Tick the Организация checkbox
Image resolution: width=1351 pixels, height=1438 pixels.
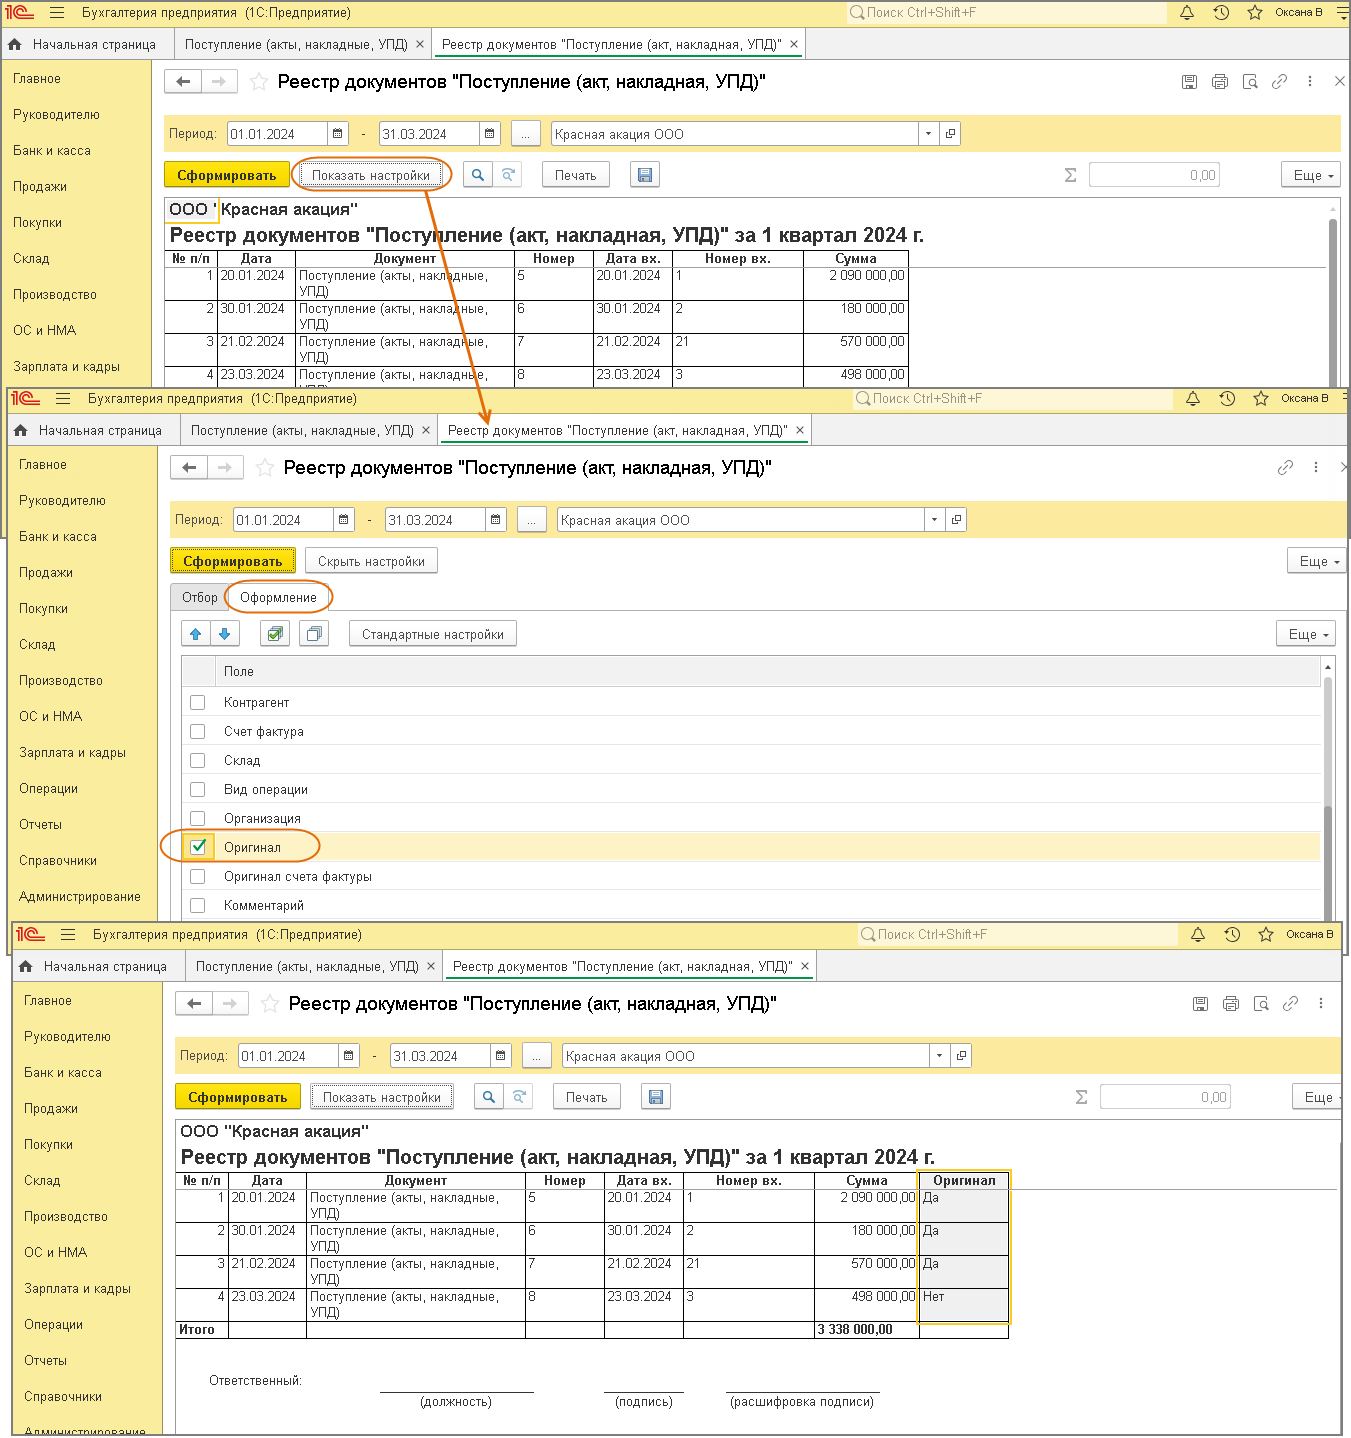click(x=198, y=819)
